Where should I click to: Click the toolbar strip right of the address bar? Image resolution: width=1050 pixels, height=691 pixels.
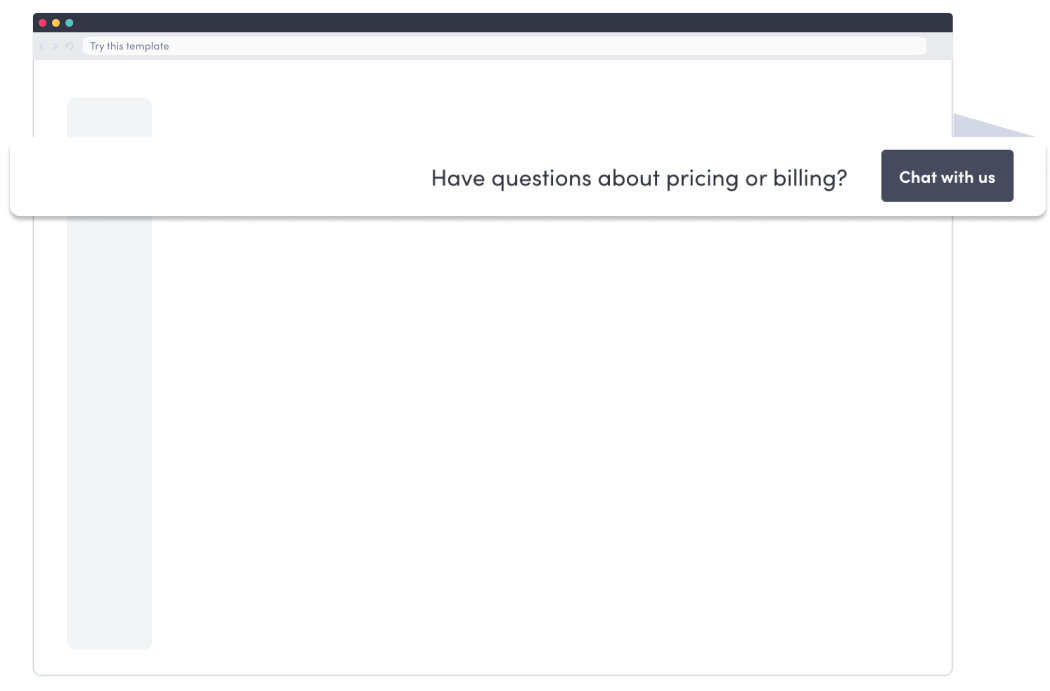939,46
